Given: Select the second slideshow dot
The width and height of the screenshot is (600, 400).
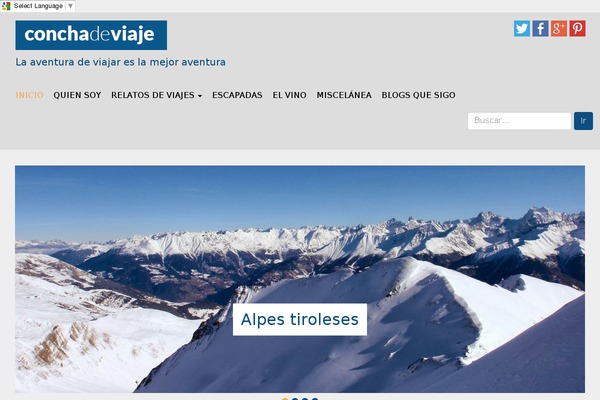Looking at the screenshot, I should click(295, 399).
